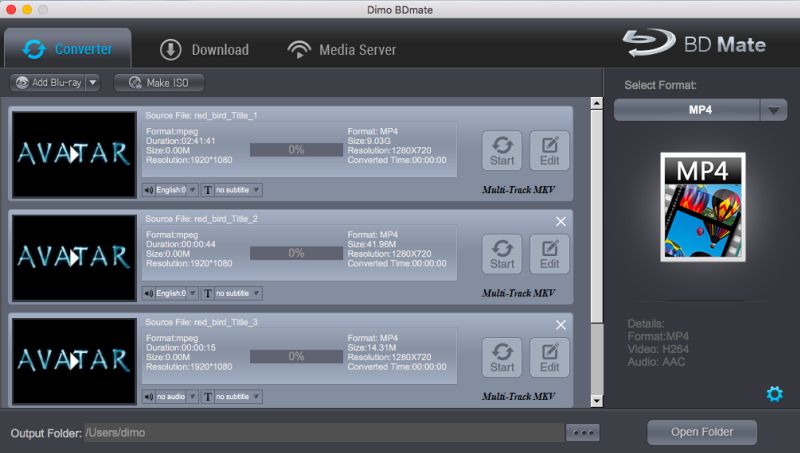The image size is (800, 453).
Task: Edit the red_bird_Title_2 video
Action: pyautogui.click(x=549, y=254)
